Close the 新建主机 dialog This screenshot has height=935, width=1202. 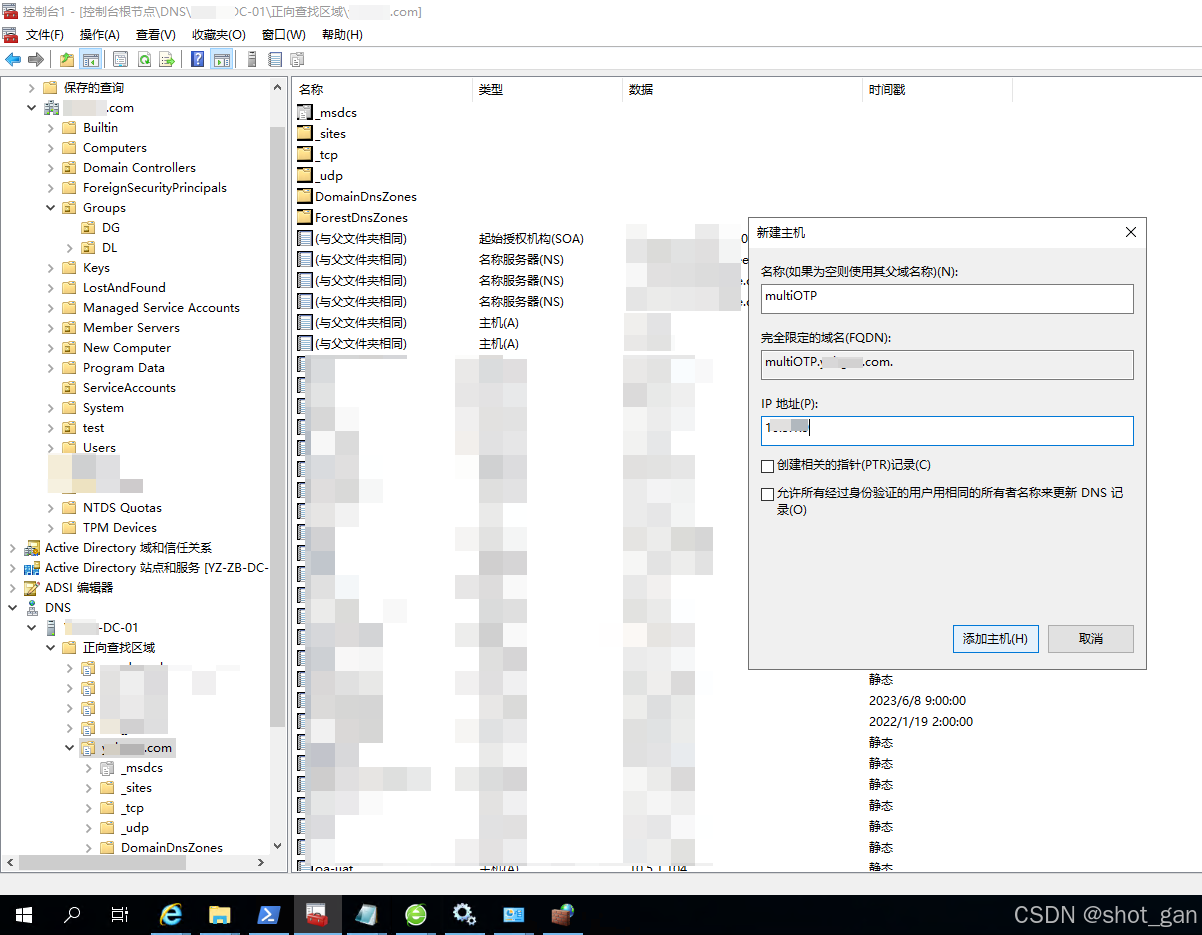point(1131,232)
